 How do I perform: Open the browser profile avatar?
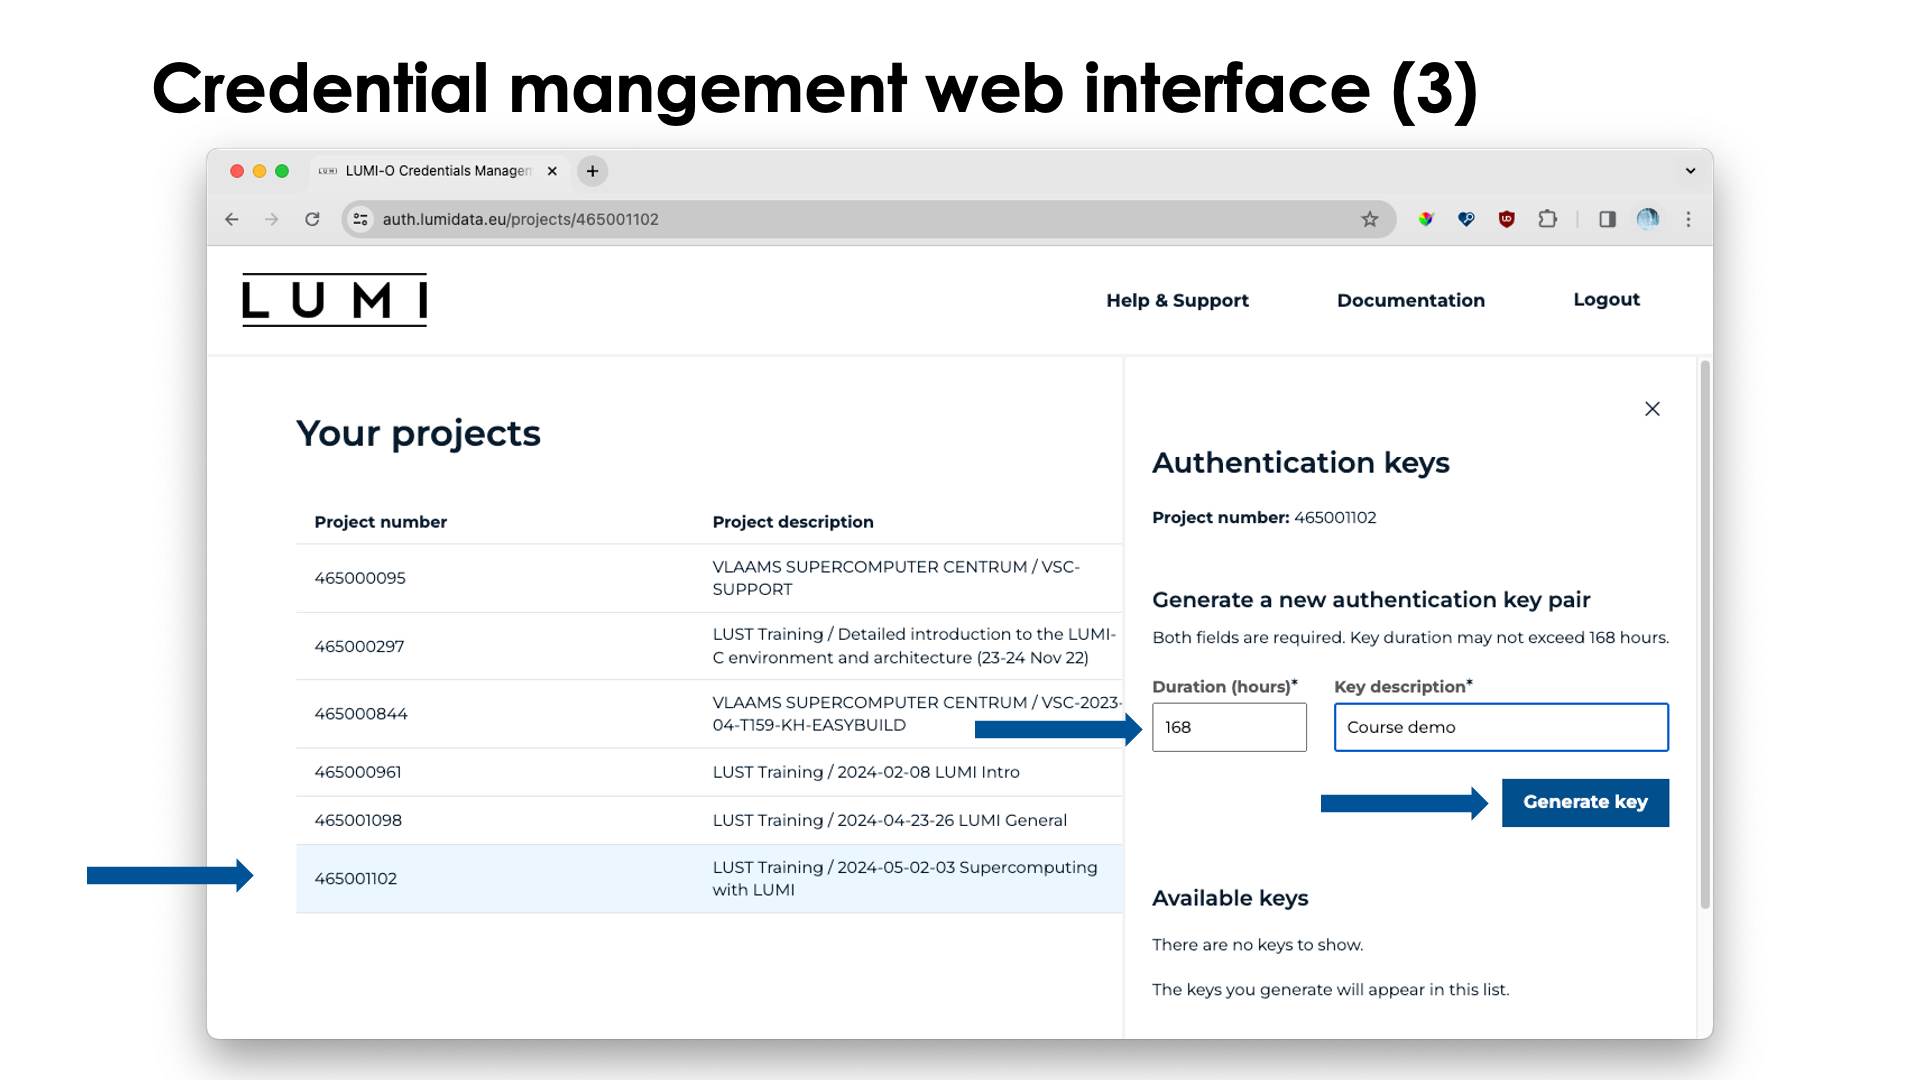(x=1648, y=219)
